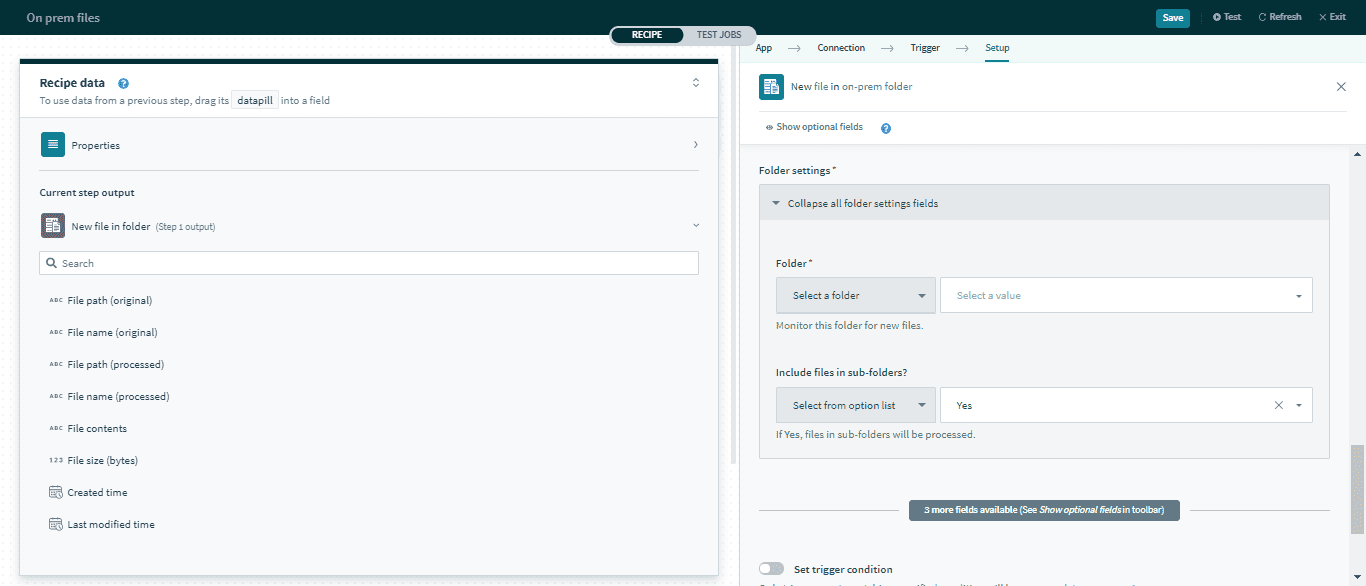The height and width of the screenshot is (586, 1366).
Task: Open the Select a value folder dropdown
Action: tap(1125, 296)
